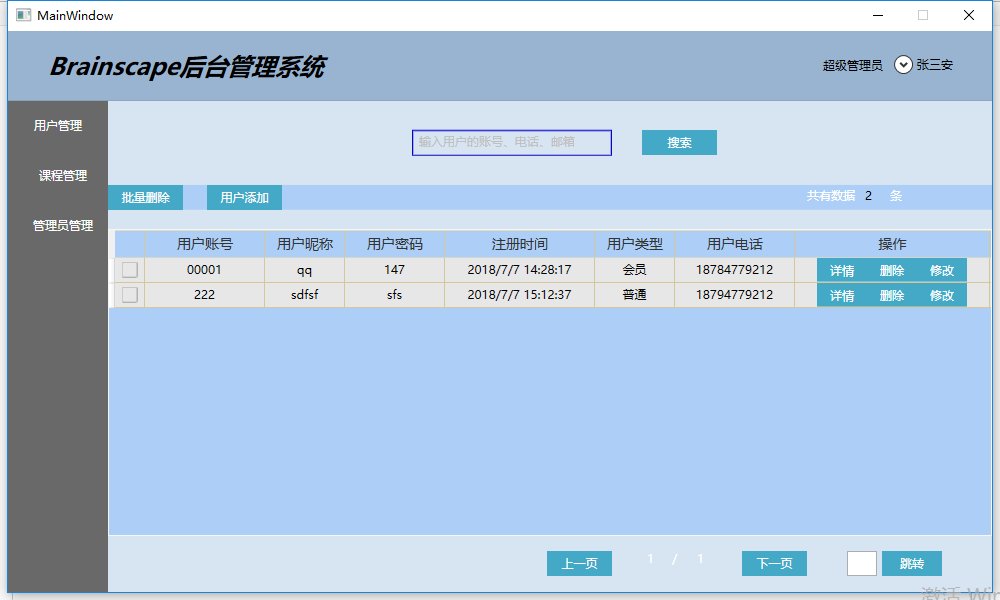1000x600 pixels.
Task: Open the dropdown arrow beside 张三安
Action: [x=903, y=65]
